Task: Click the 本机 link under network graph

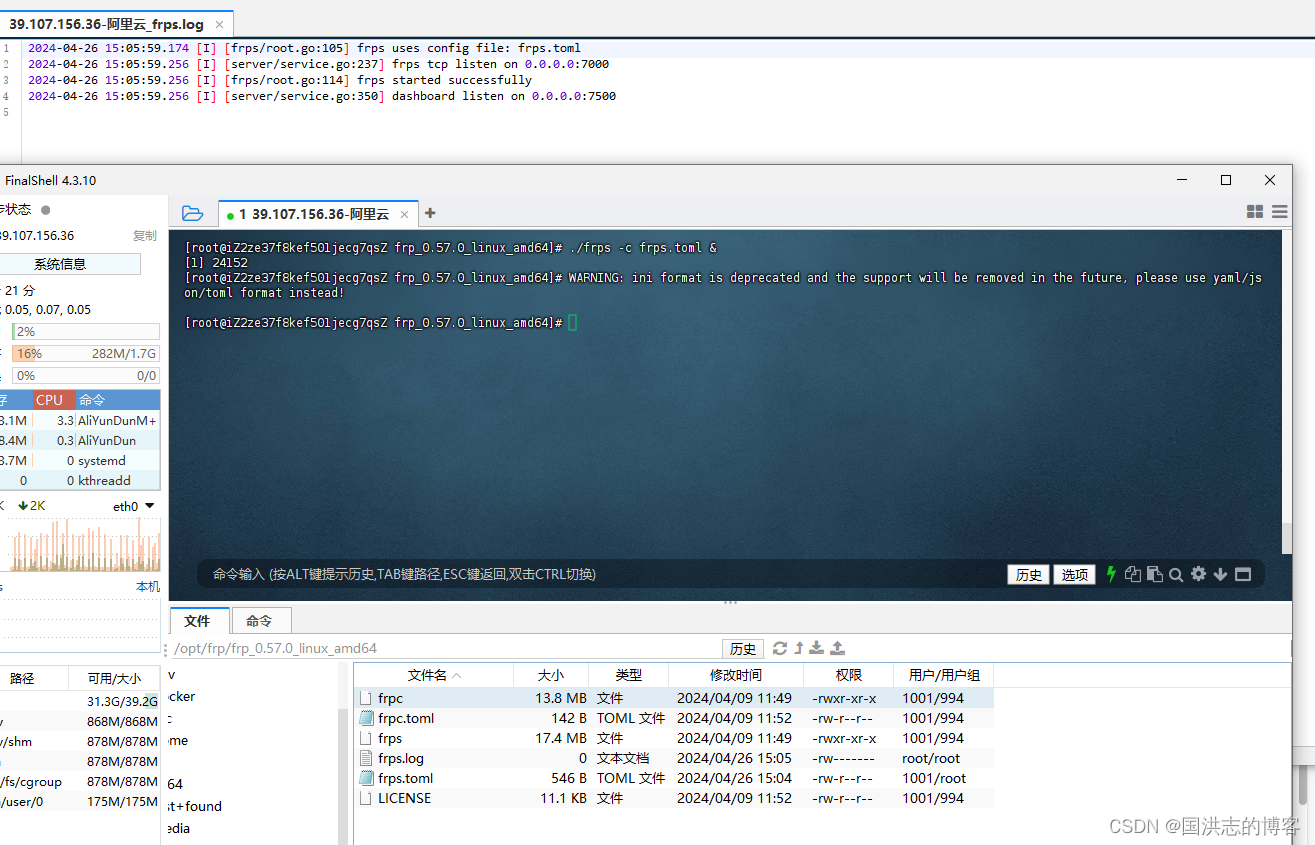Action: [x=147, y=587]
